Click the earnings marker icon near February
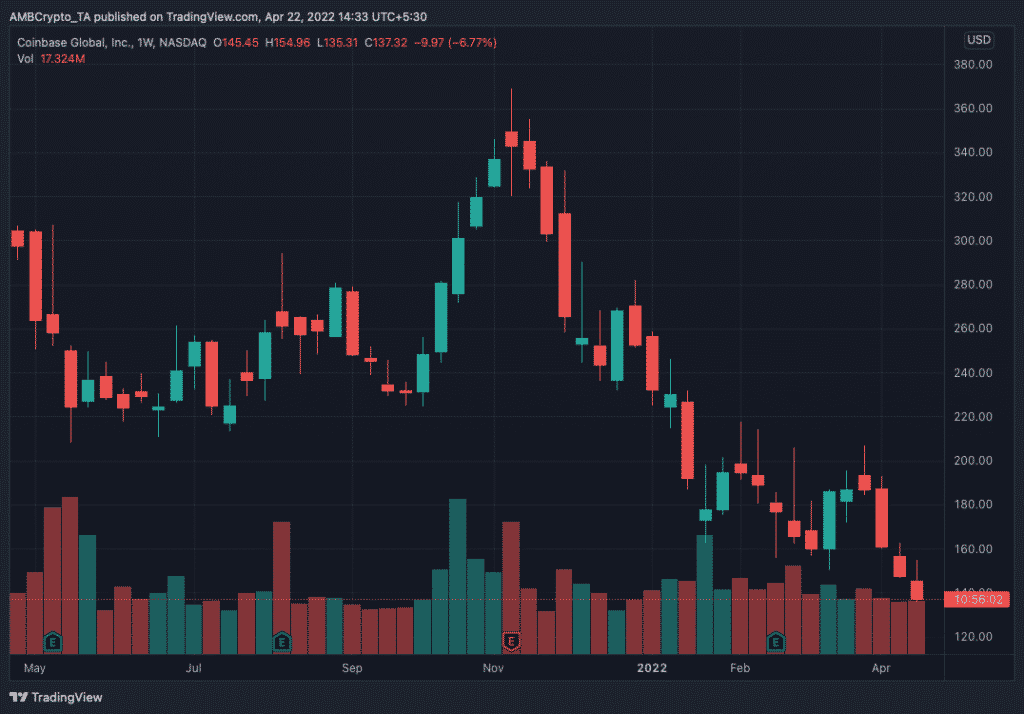Viewport: 1024px width, 714px height. [x=776, y=642]
